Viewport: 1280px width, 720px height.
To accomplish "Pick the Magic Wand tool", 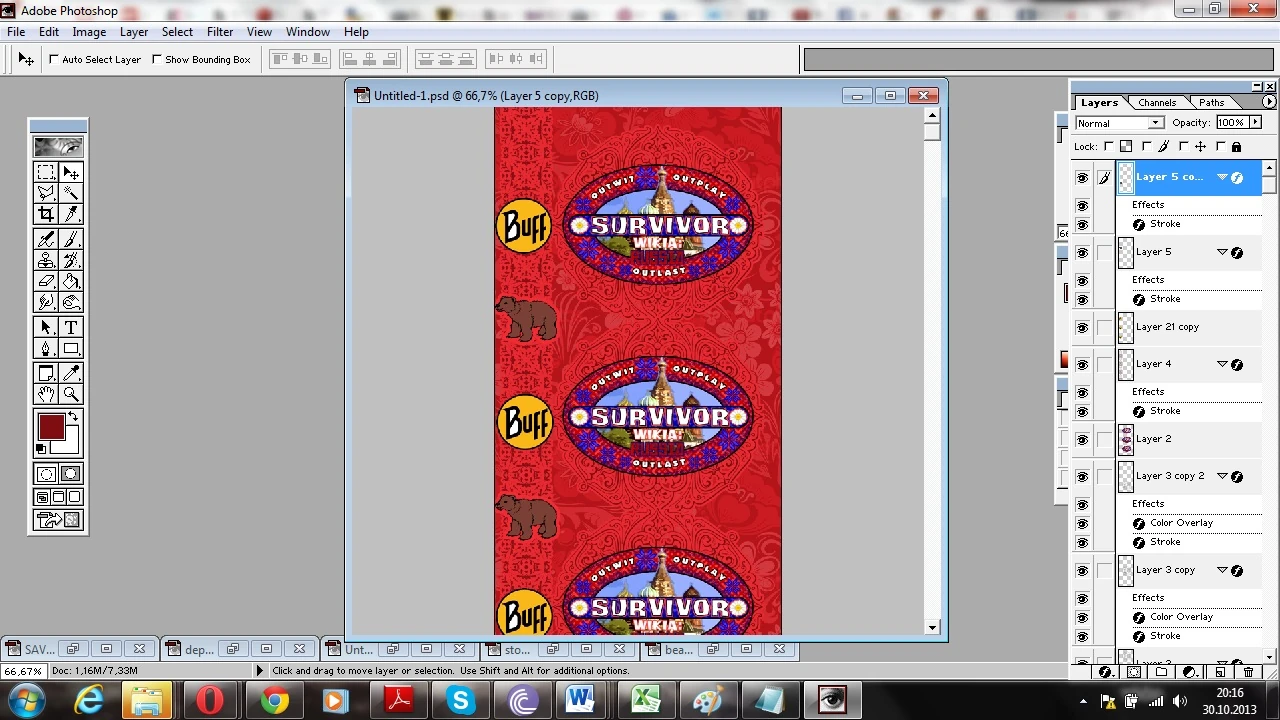I will click(71, 193).
